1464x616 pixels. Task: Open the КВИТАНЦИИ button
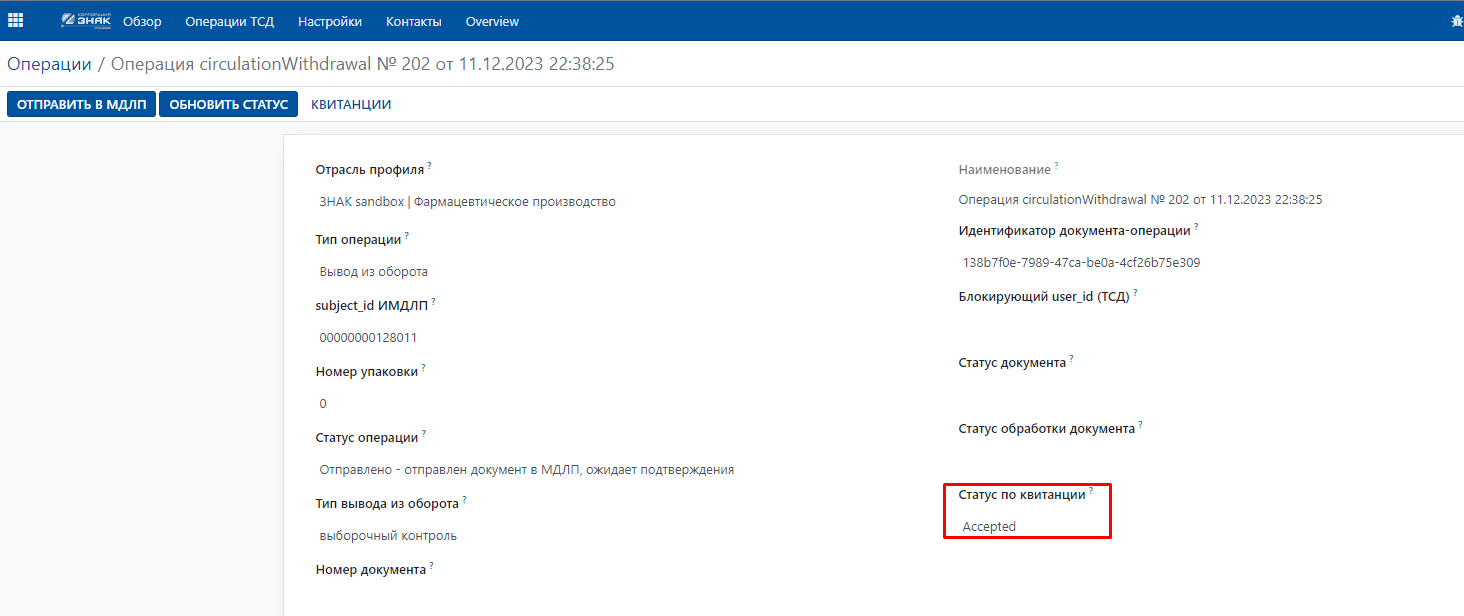[351, 104]
